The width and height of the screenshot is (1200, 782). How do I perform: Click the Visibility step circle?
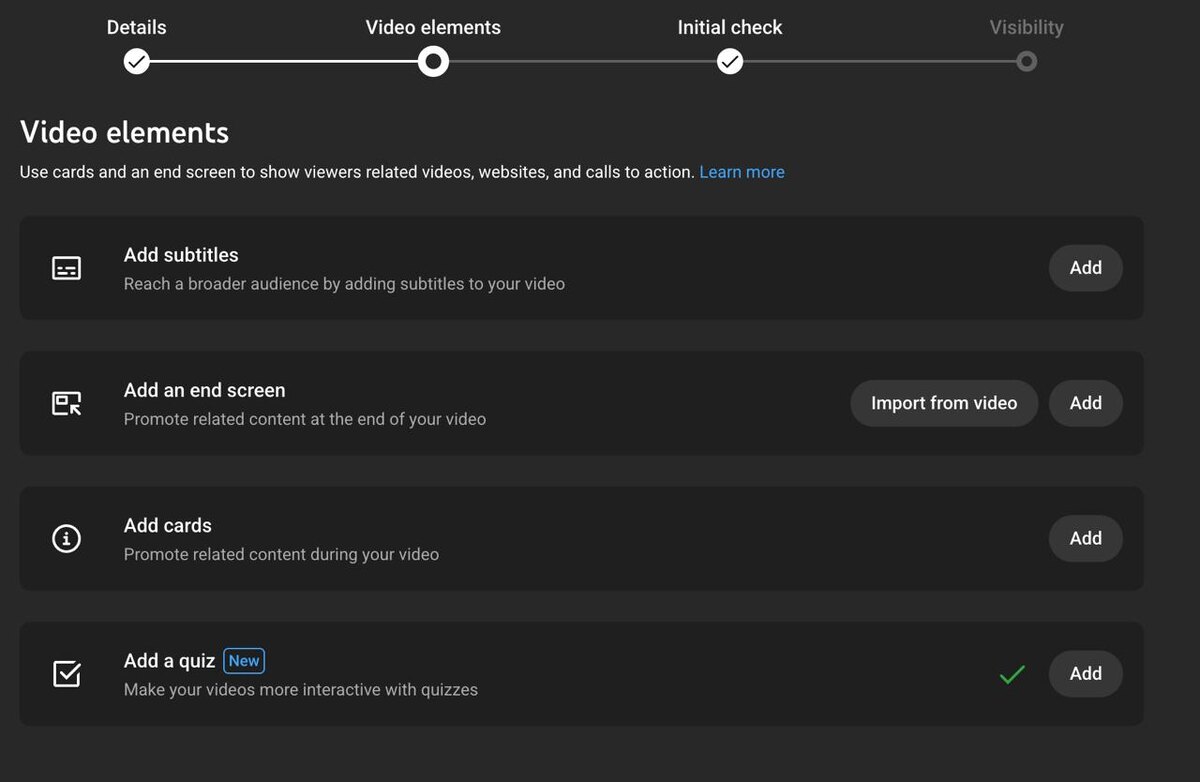click(1026, 62)
